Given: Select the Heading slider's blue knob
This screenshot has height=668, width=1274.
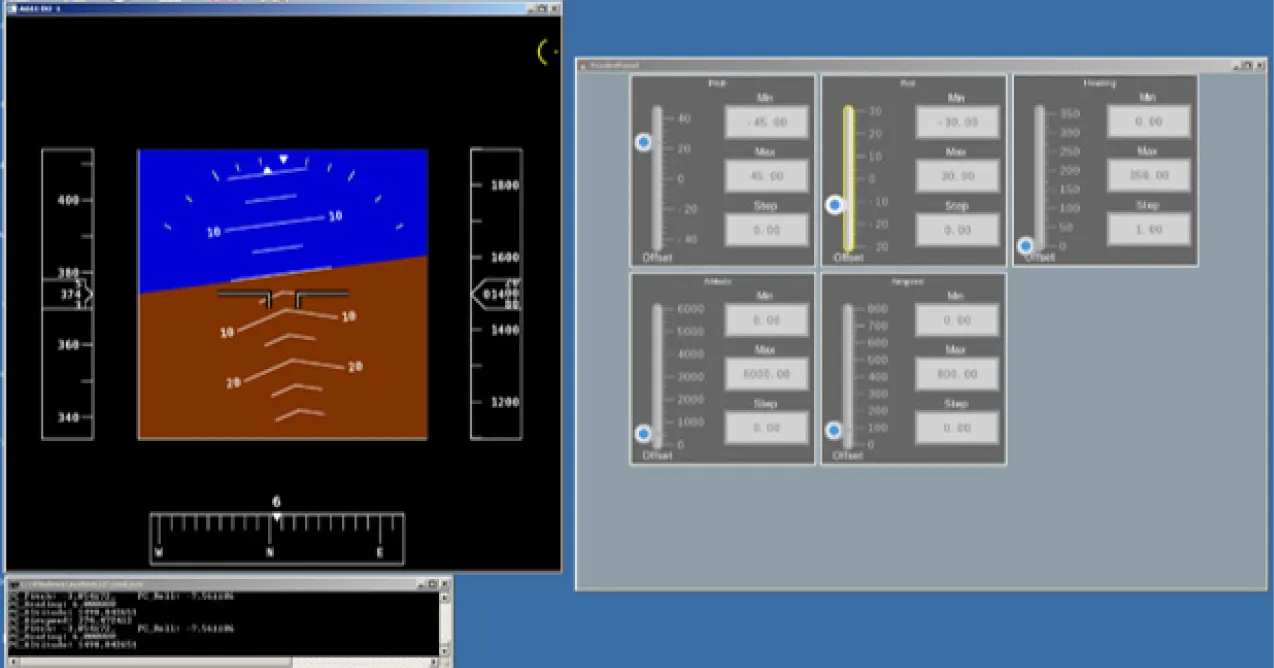Looking at the screenshot, I should pyautogui.click(x=1026, y=246).
